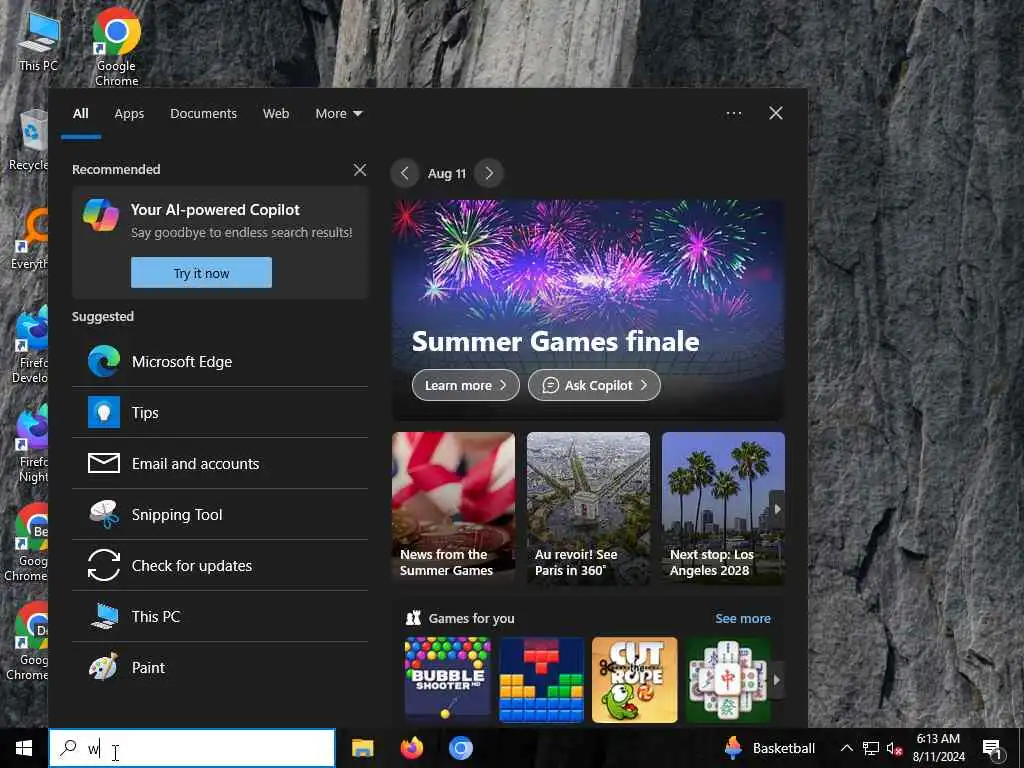
Task: Open the Mahjong game tile
Action: (x=728, y=680)
